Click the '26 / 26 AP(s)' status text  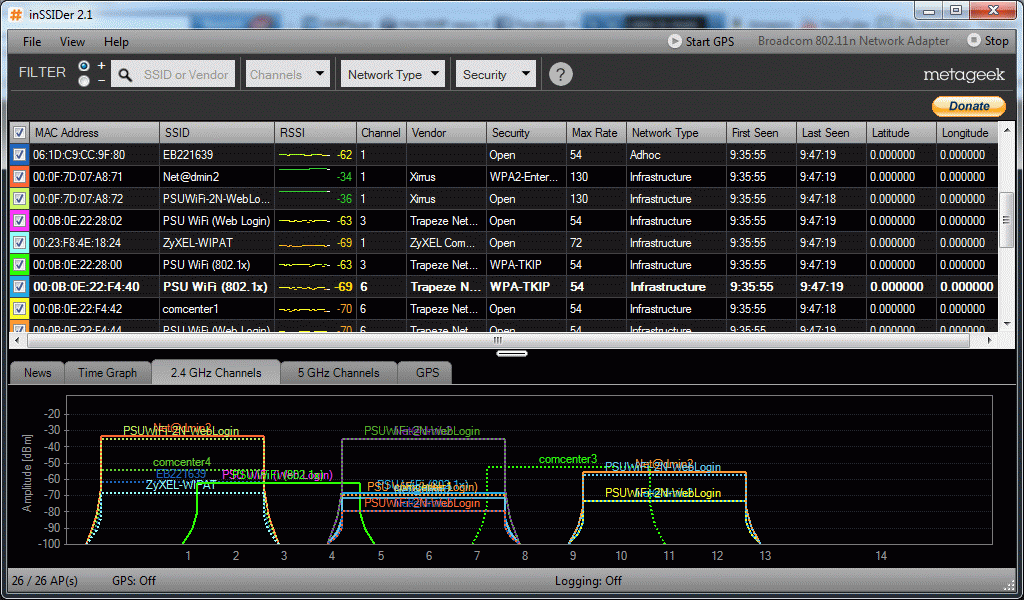[x=44, y=580]
